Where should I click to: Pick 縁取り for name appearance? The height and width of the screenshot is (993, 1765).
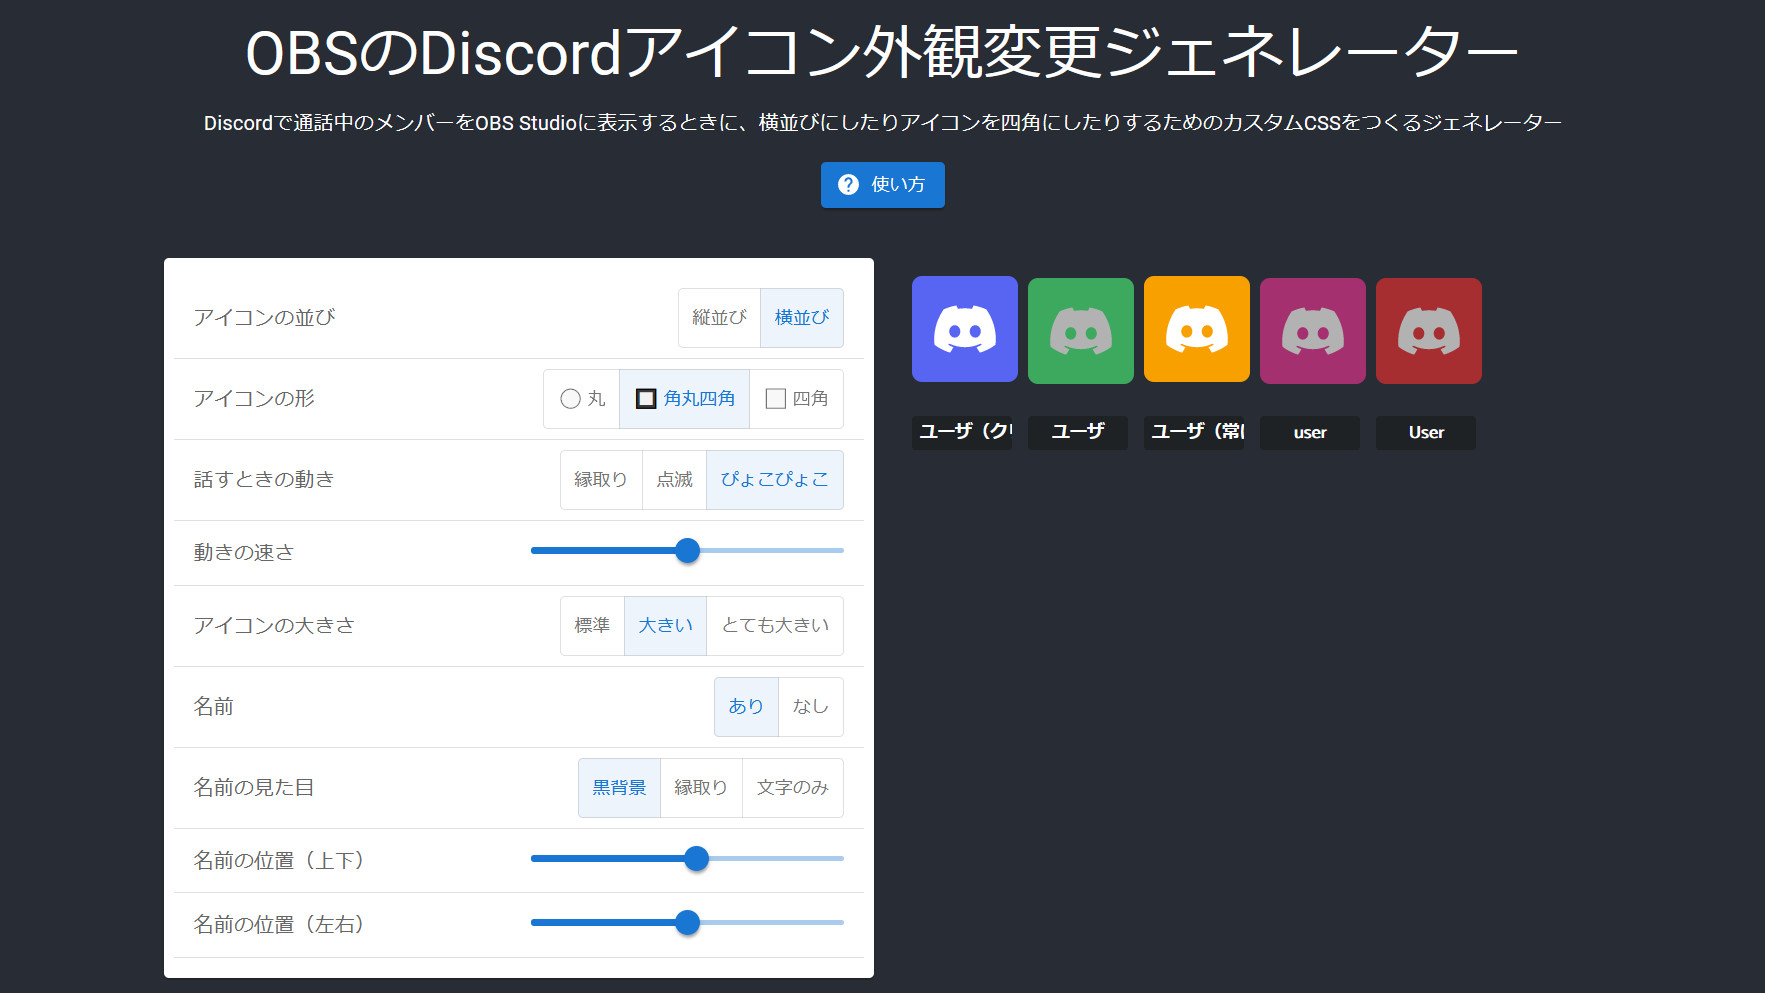coord(700,788)
